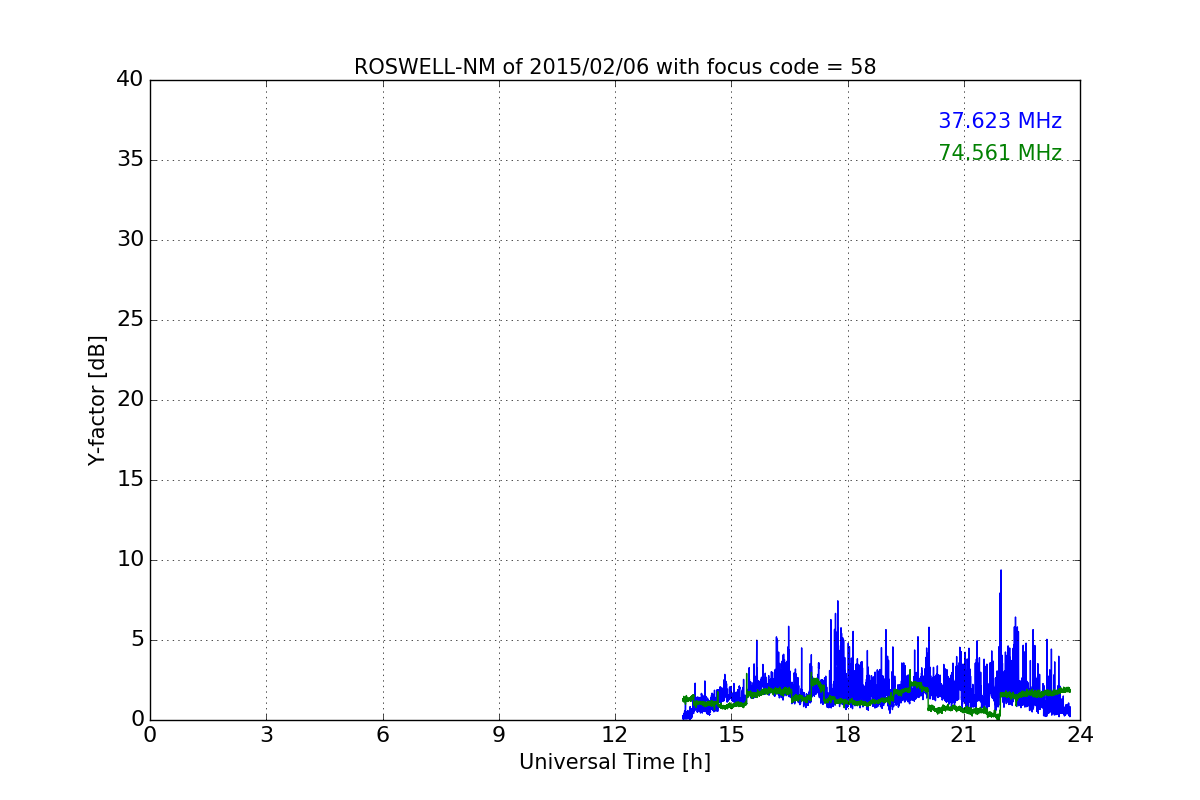Click the y-axis tick label '5'

click(137, 640)
